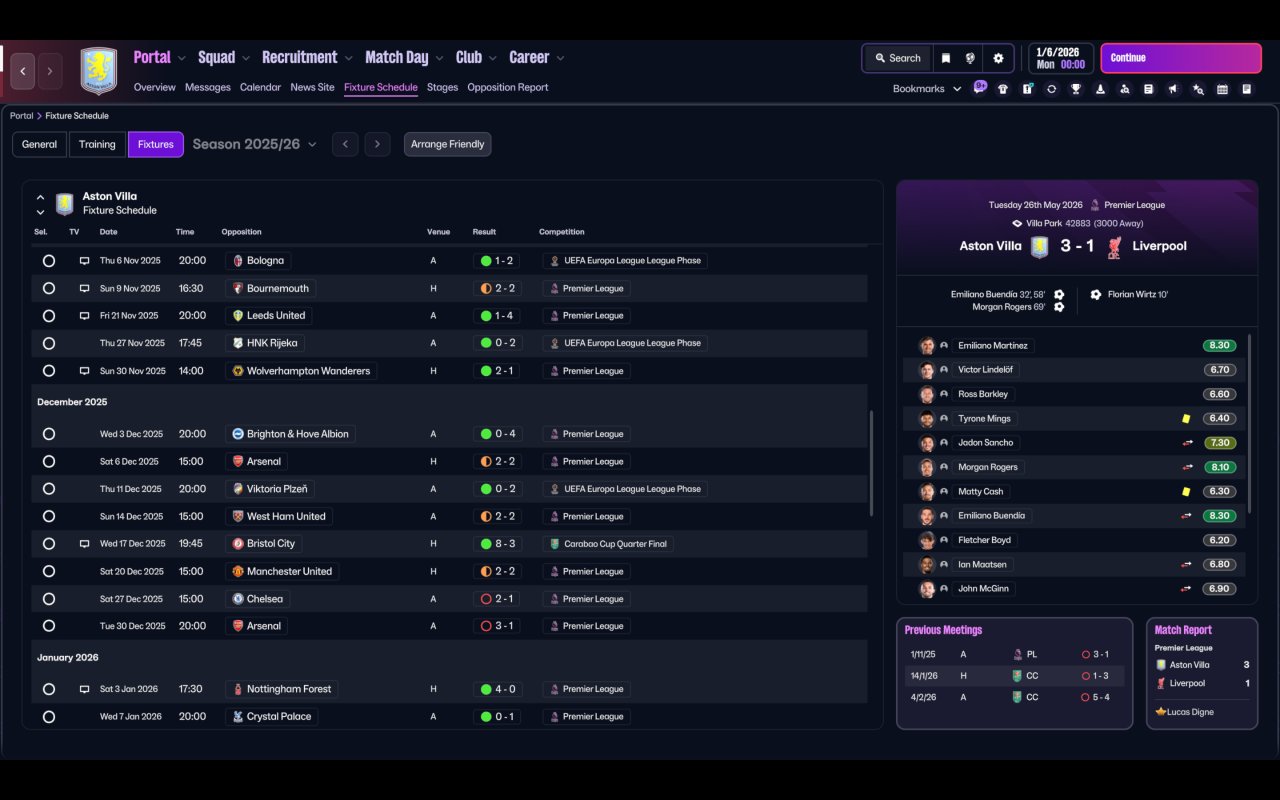Screen dimensions: 1280x800
Task: Open the player search icon in bookmarks bar
Action: [x=1124, y=89]
